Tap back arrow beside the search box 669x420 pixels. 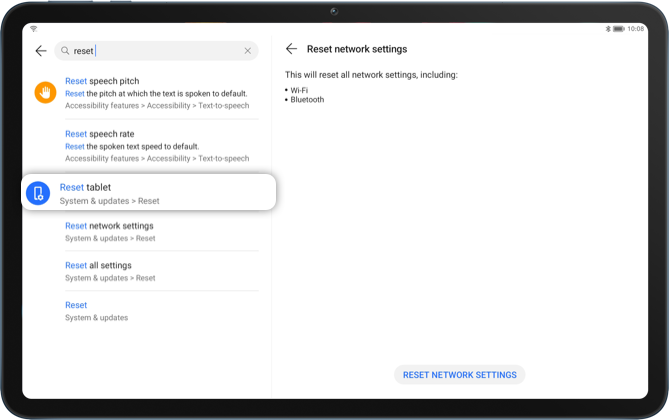(40, 50)
